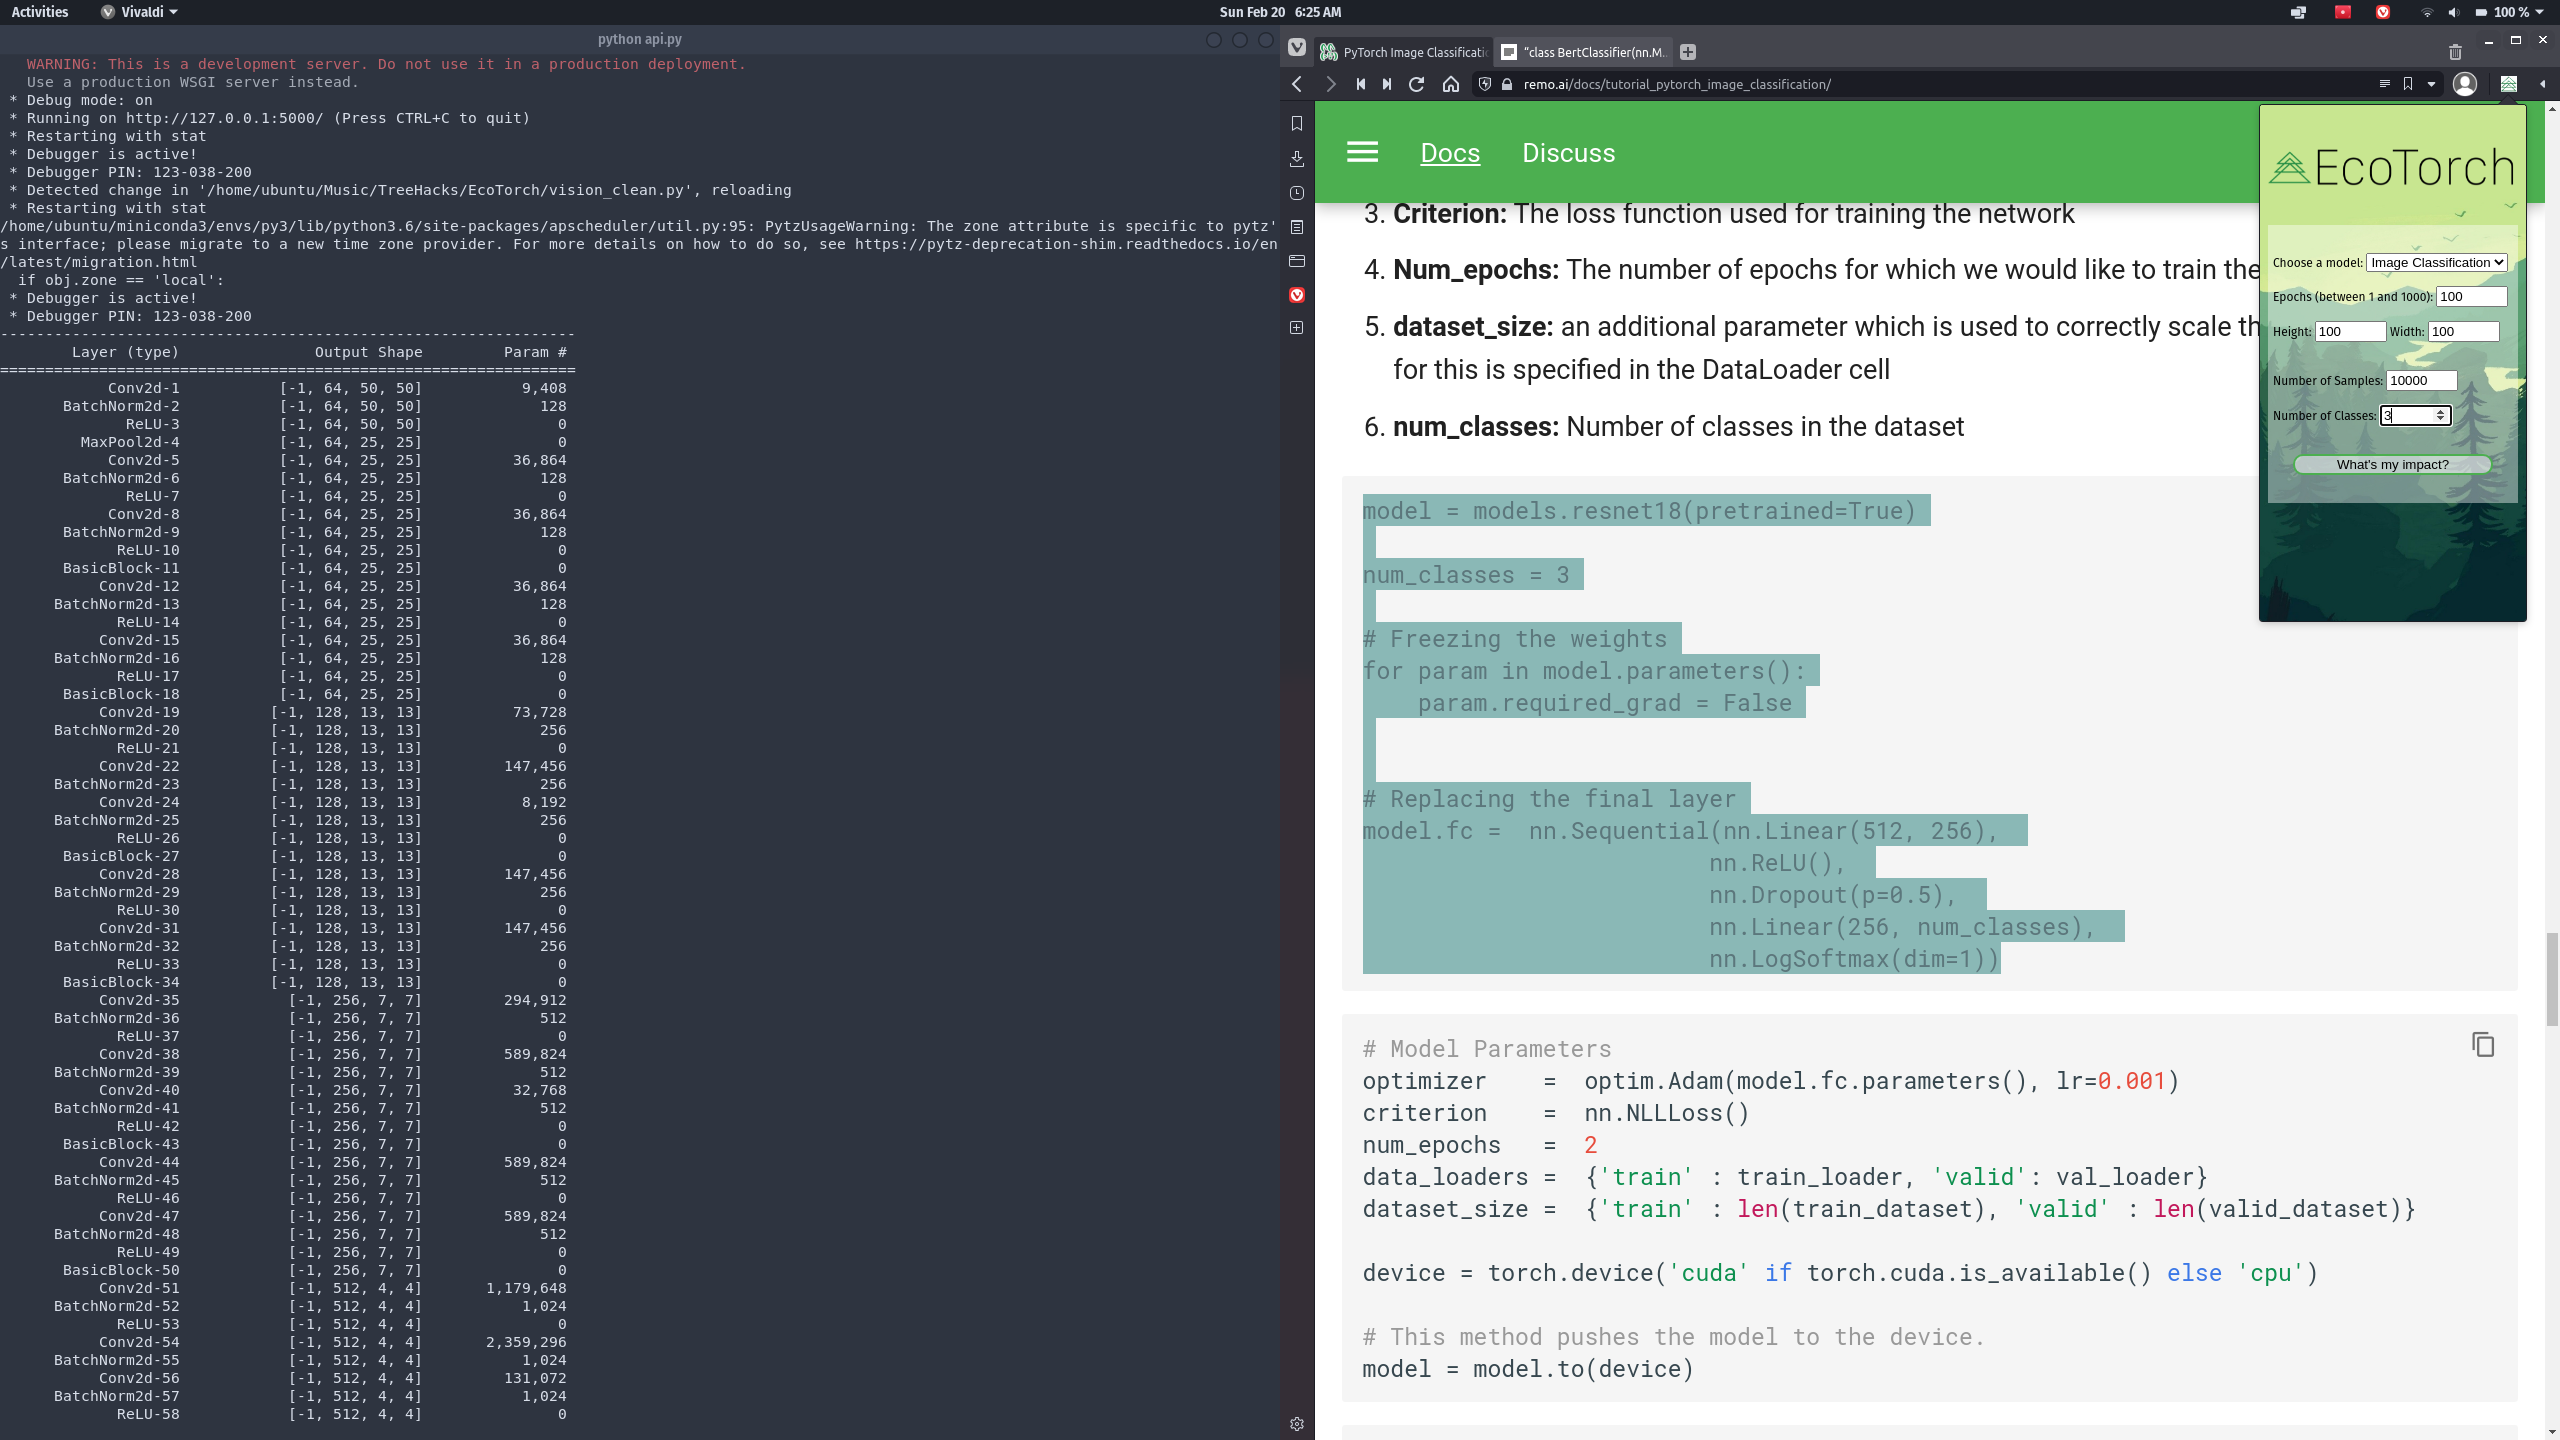This screenshot has width=2560, height=1440.
Task: Go to the home page
Action: 1450,84
